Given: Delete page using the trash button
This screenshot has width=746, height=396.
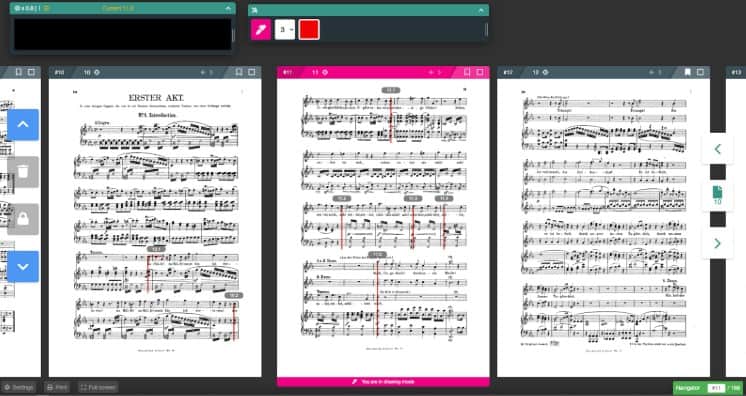Looking at the screenshot, I should point(23,172).
